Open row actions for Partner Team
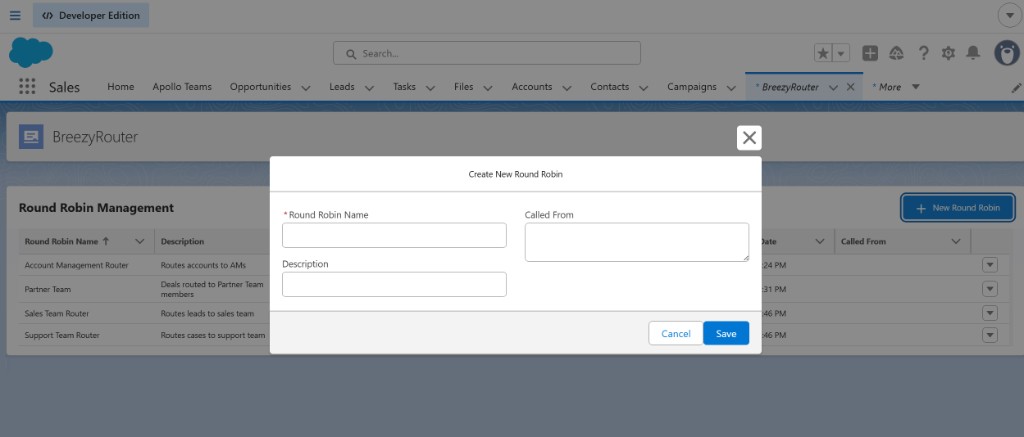Screen dimensions: 1024x437 990,289
